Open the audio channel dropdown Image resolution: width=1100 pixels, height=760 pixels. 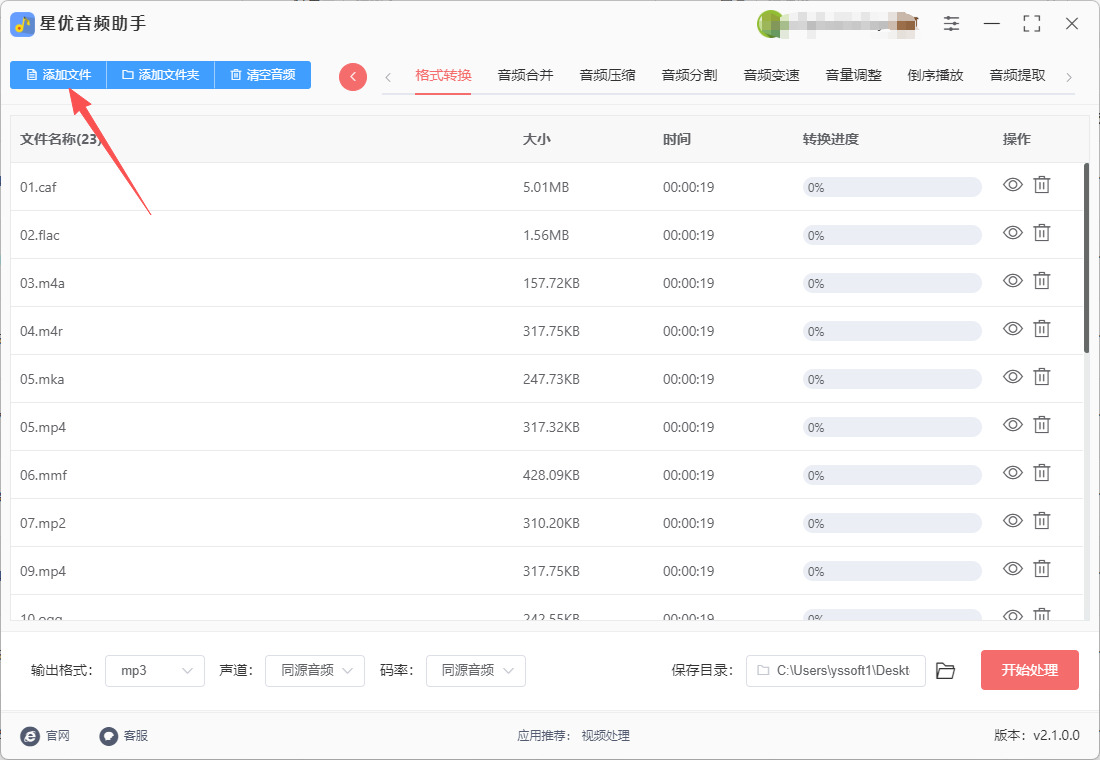point(315,670)
